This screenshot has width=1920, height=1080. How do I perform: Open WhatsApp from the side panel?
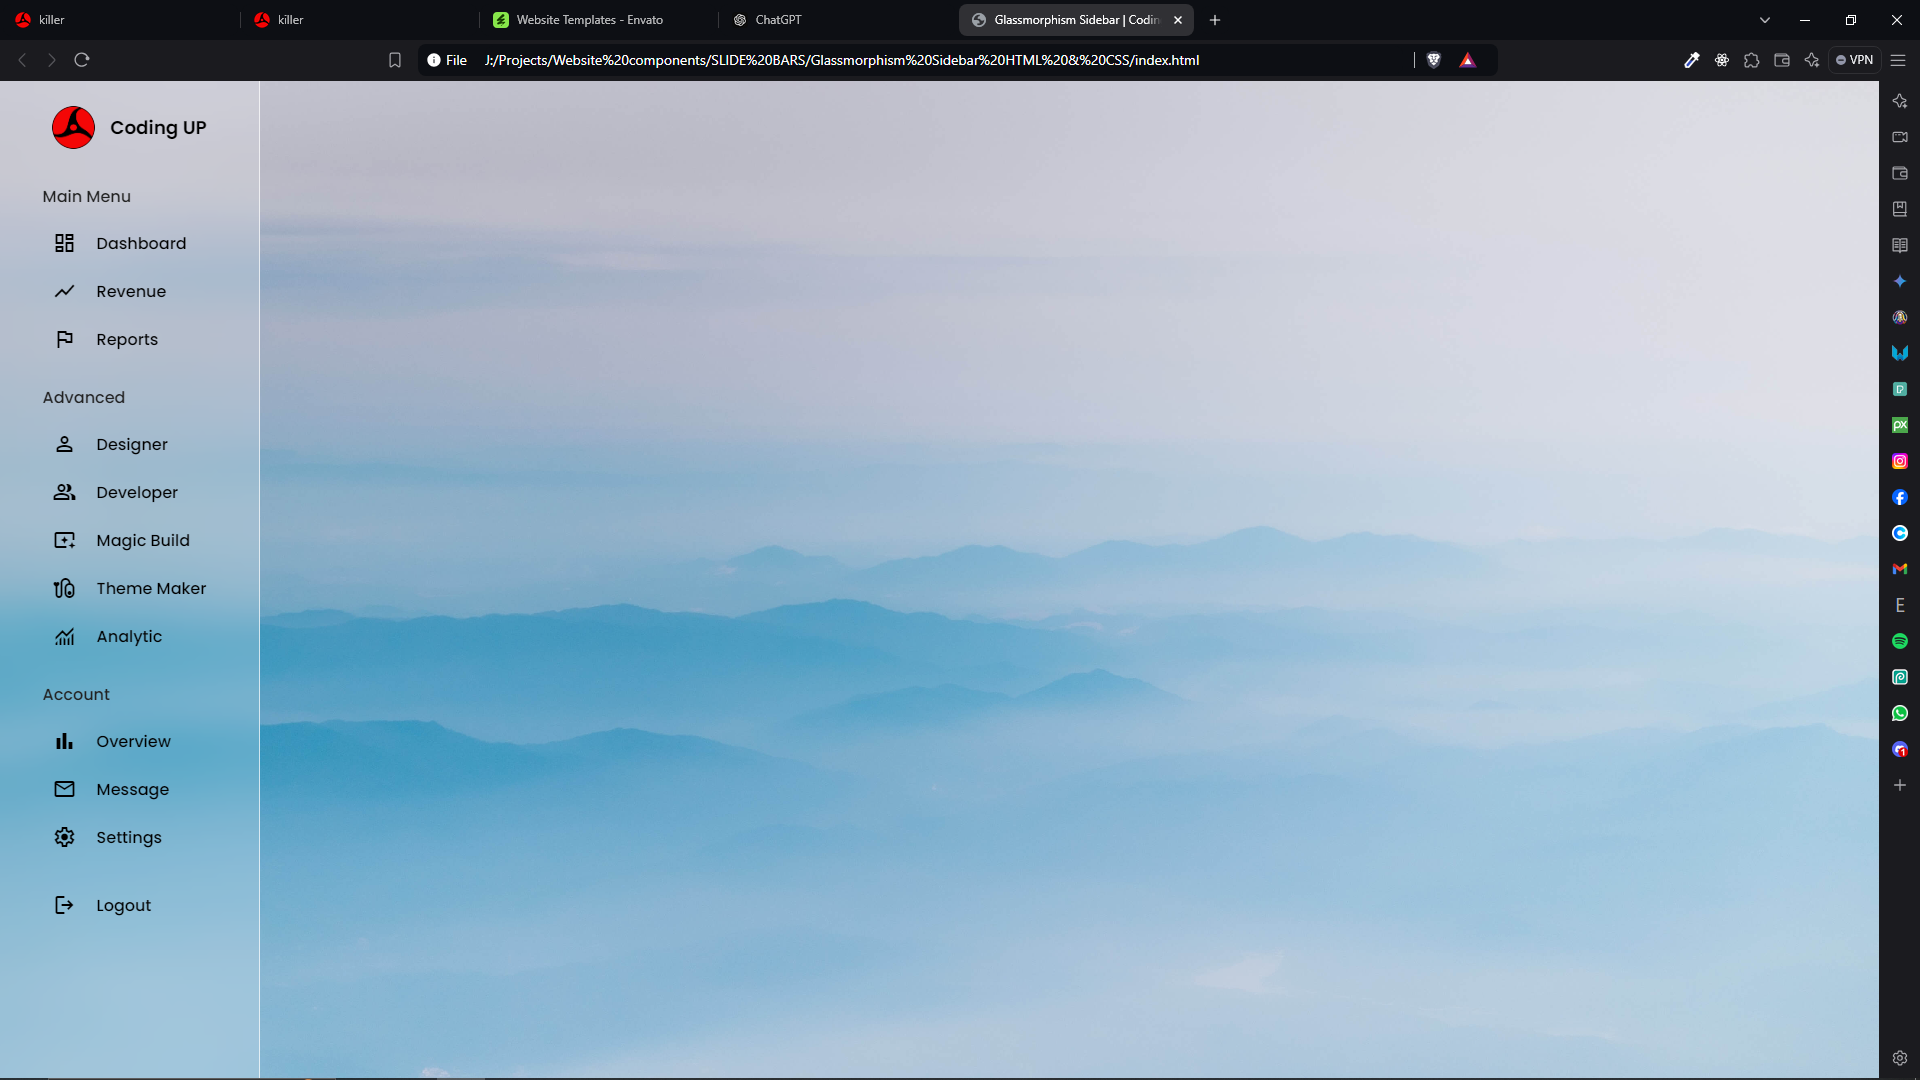click(x=1900, y=713)
